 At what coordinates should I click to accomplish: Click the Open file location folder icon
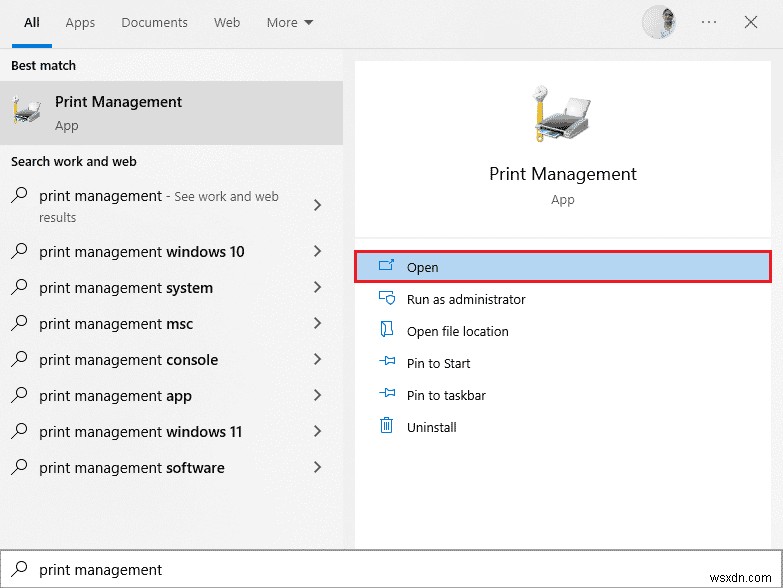387,331
